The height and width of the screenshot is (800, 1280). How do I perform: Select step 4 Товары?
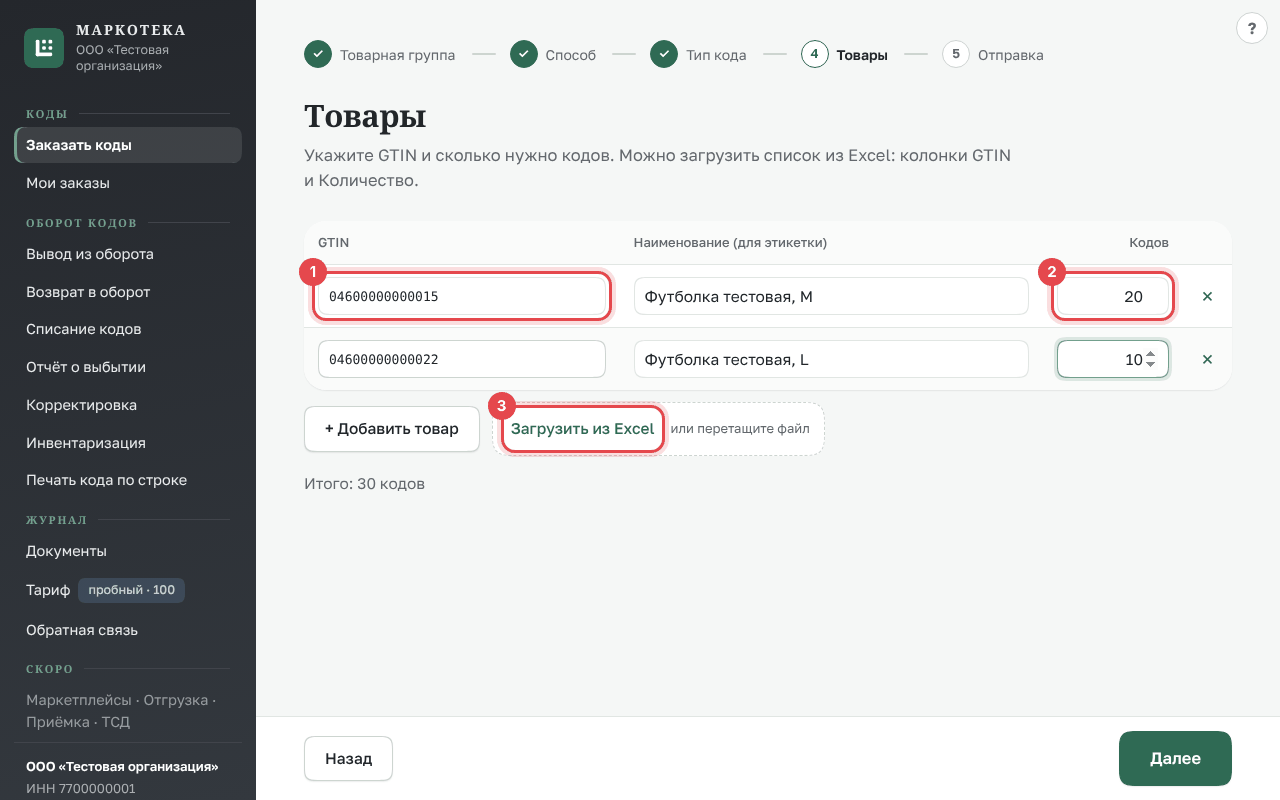point(844,55)
